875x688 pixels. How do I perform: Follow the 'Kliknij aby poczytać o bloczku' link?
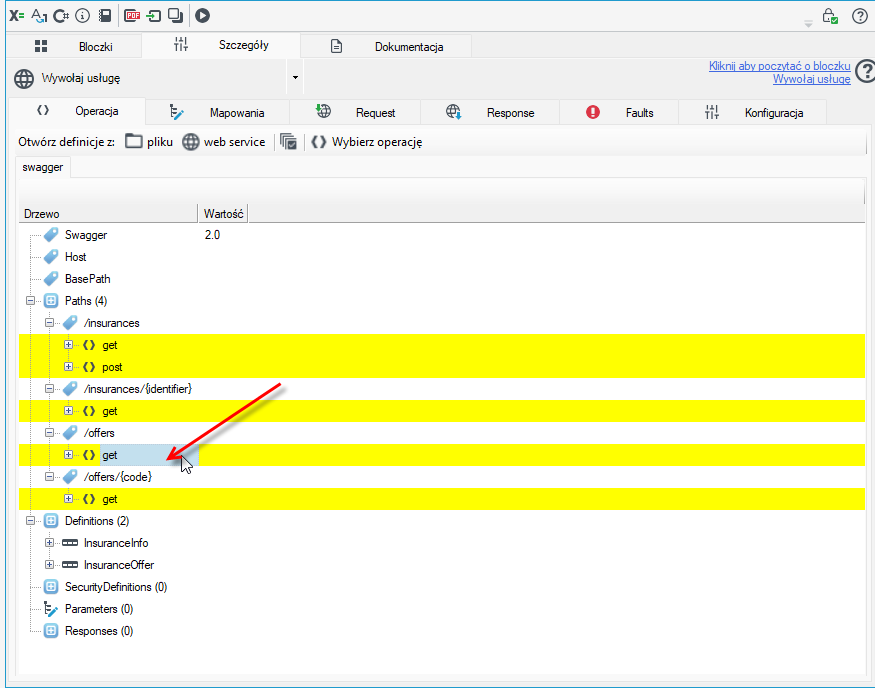tap(780, 66)
